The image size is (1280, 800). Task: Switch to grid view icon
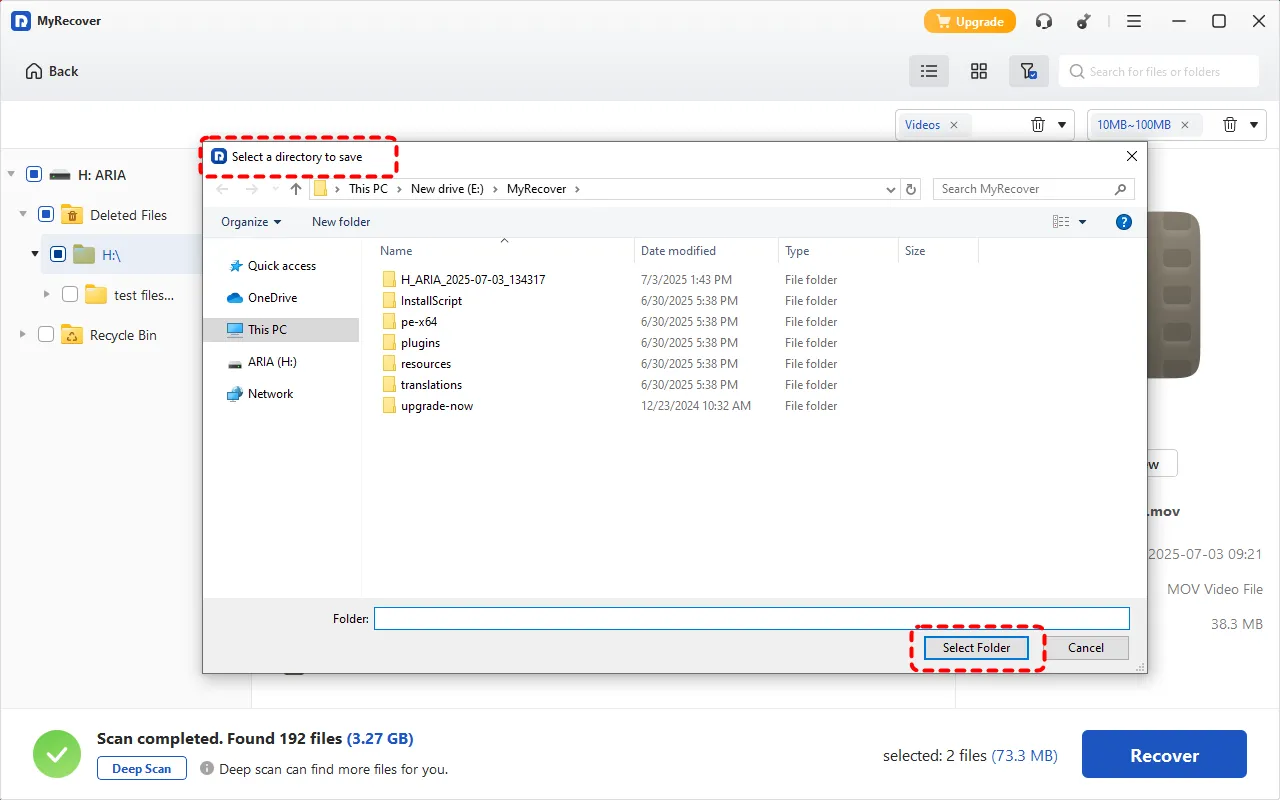[x=979, y=71]
